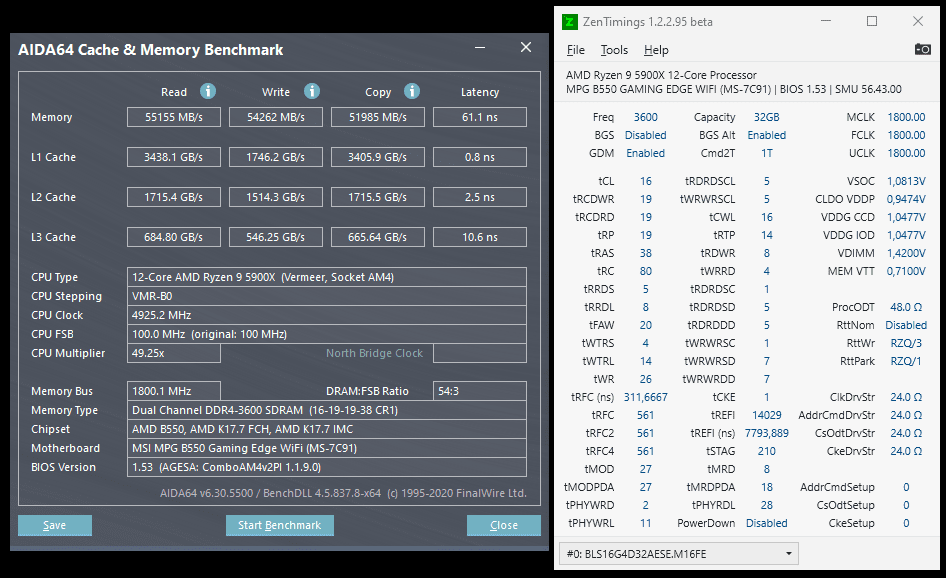Click the Save button in AIDA64
This screenshot has height=578, width=946.
coord(55,526)
